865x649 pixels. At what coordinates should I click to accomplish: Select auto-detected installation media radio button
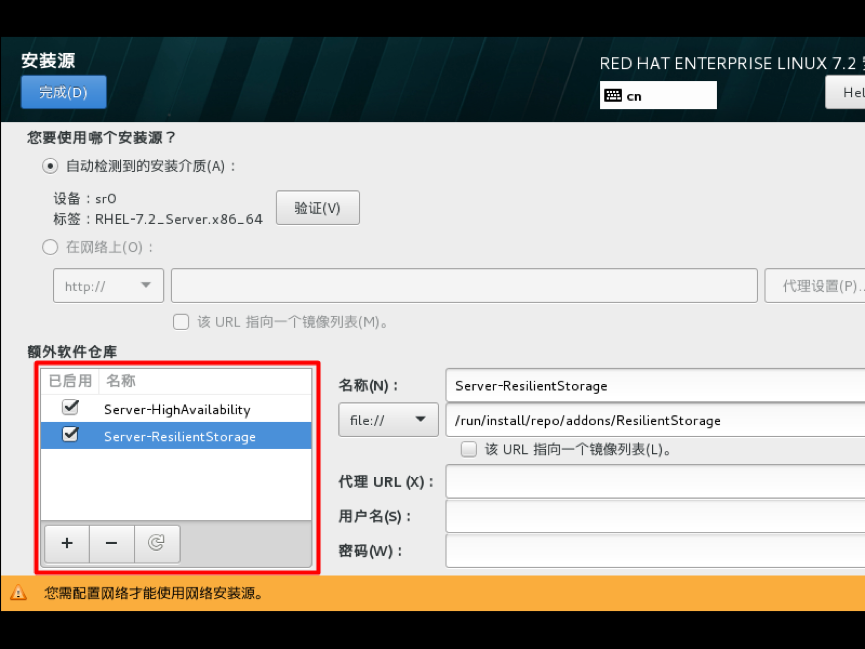point(50,166)
